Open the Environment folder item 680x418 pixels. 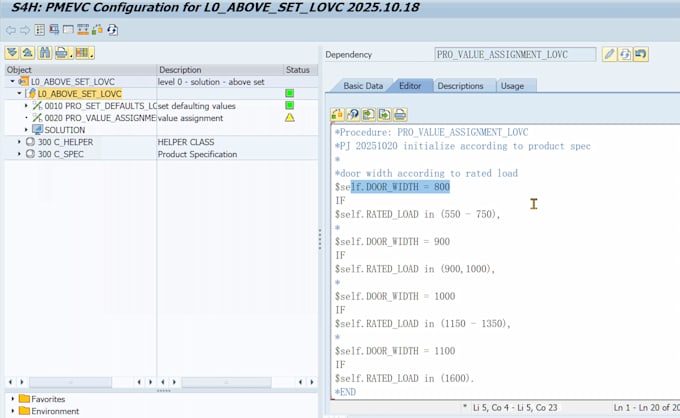click(55, 411)
